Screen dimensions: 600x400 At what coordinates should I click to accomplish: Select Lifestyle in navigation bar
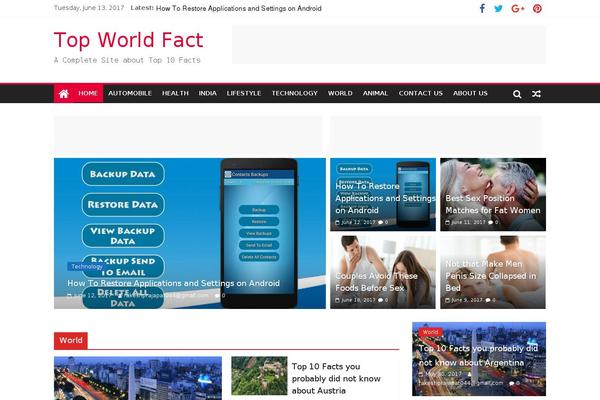click(243, 93)
